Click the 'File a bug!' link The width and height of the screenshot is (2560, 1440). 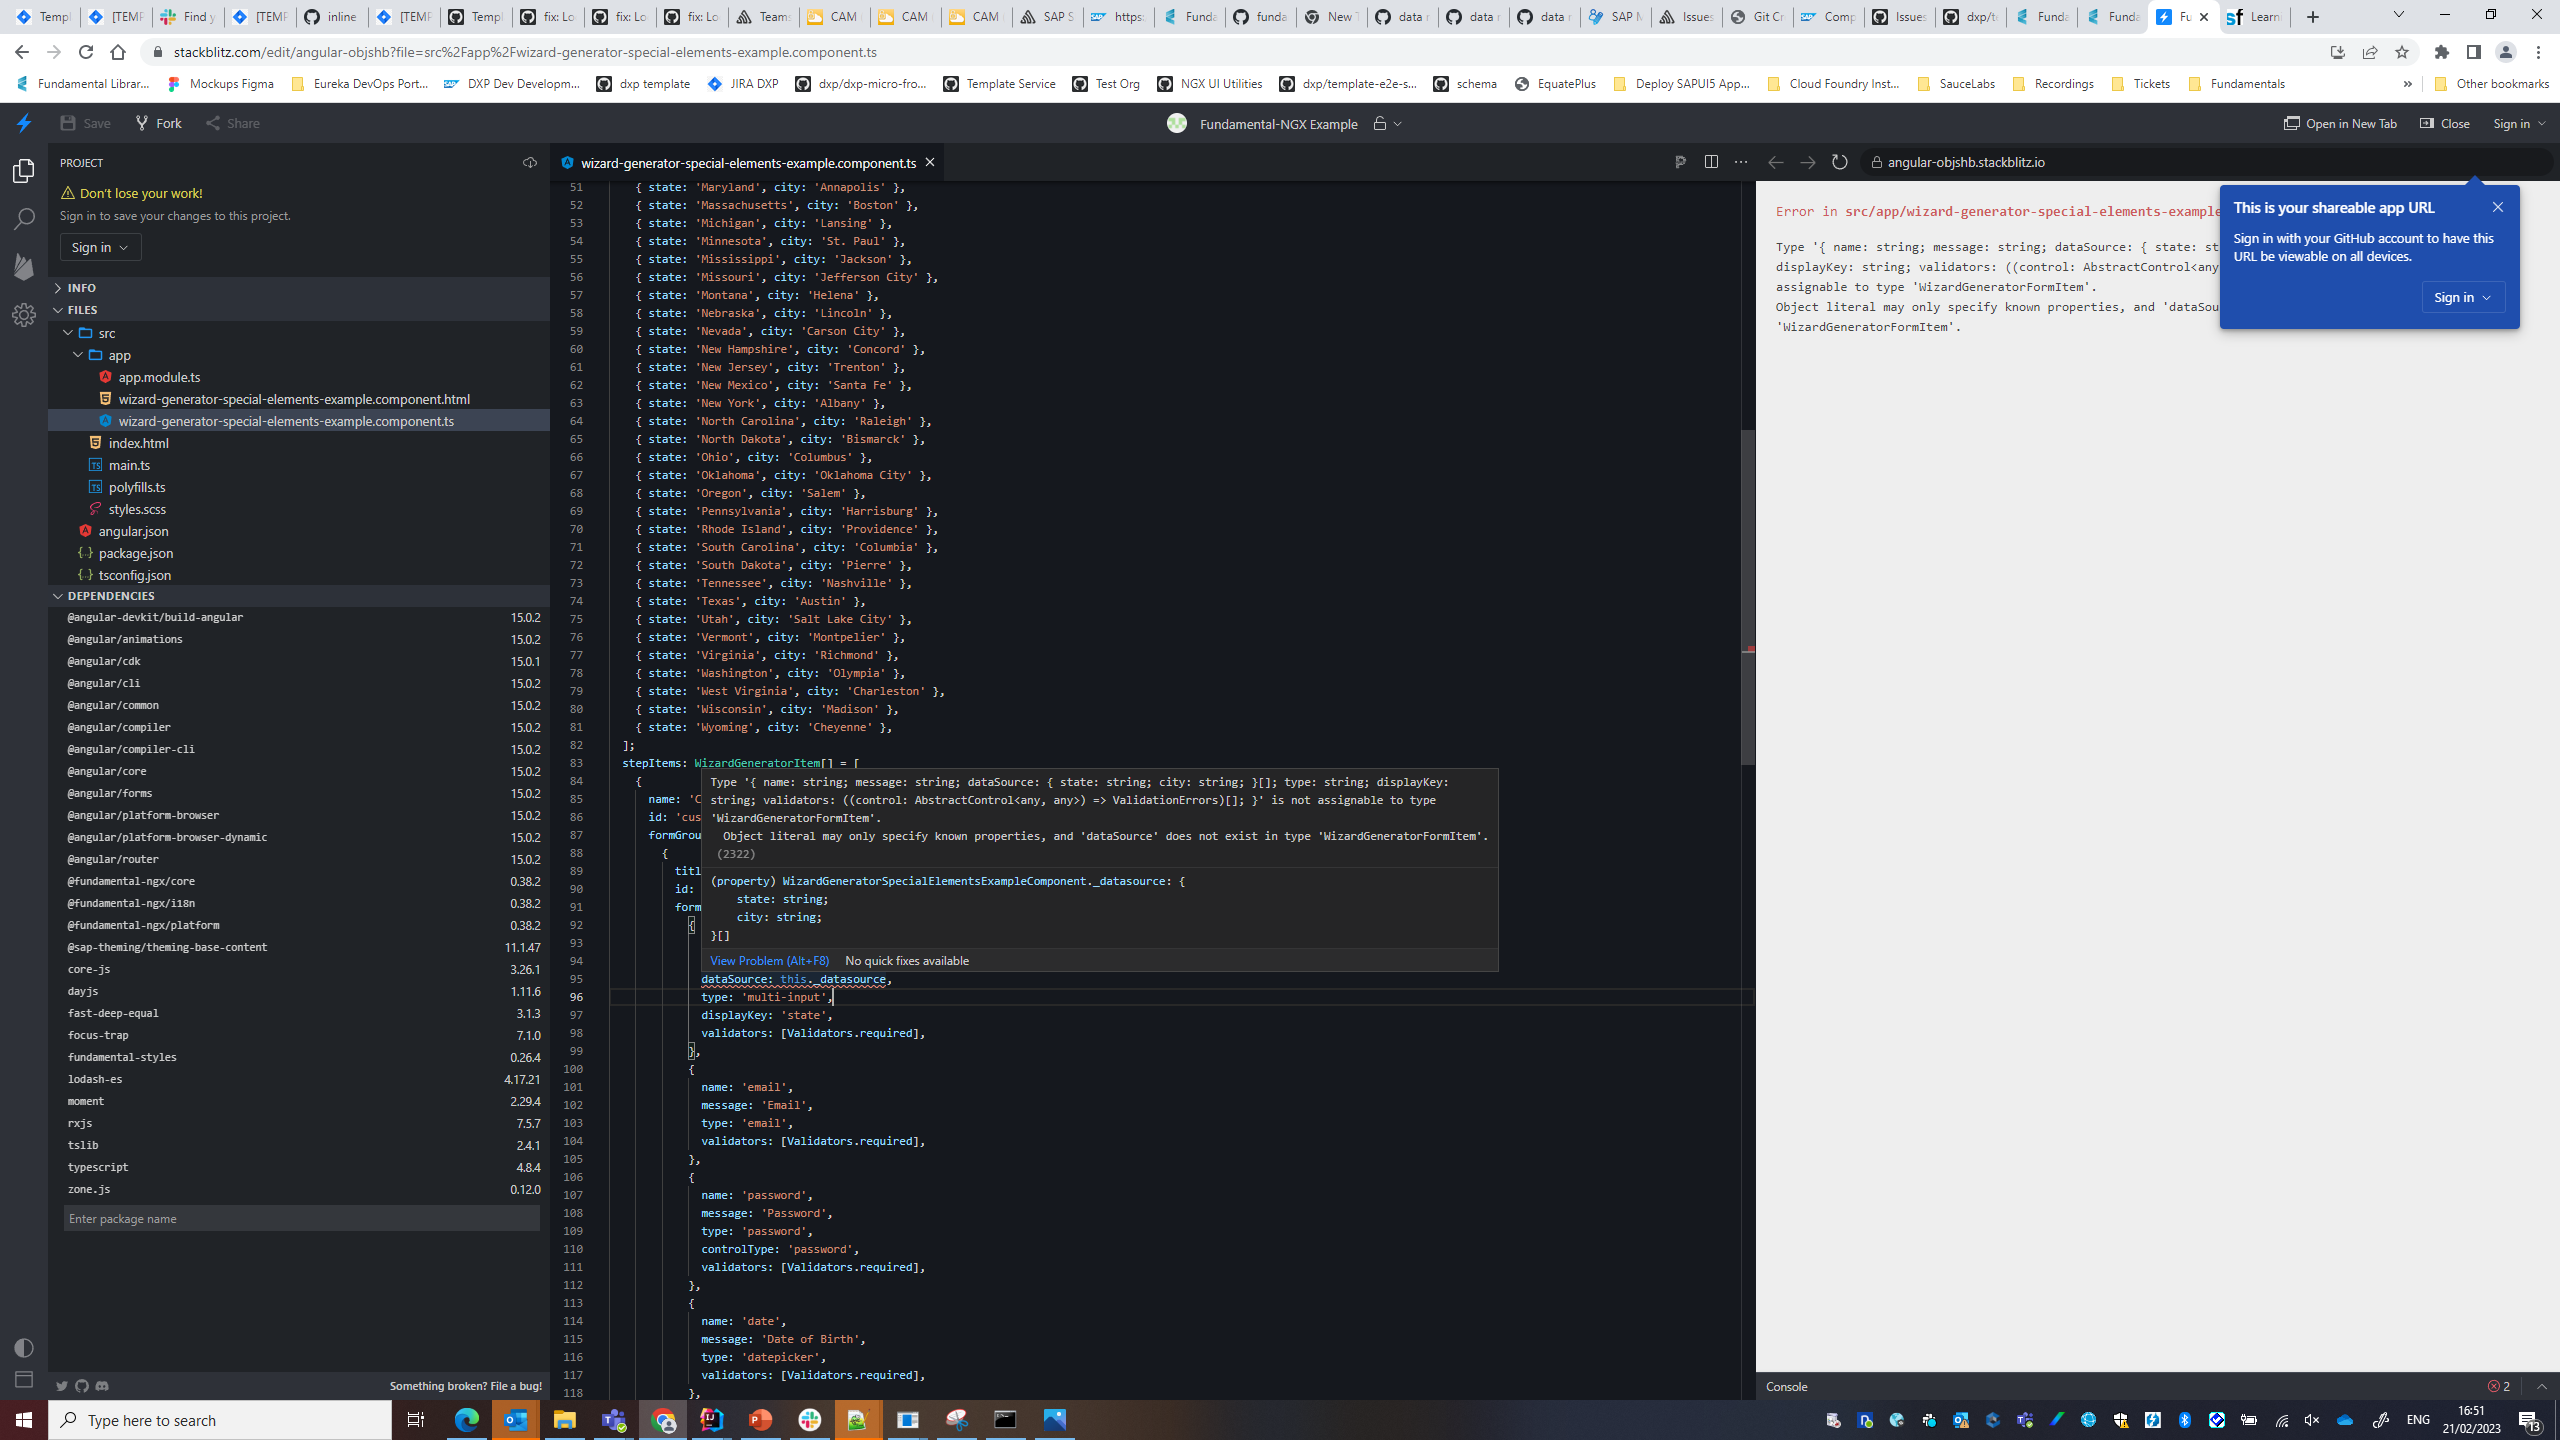pyautogui.click(x=514, y=1386)
